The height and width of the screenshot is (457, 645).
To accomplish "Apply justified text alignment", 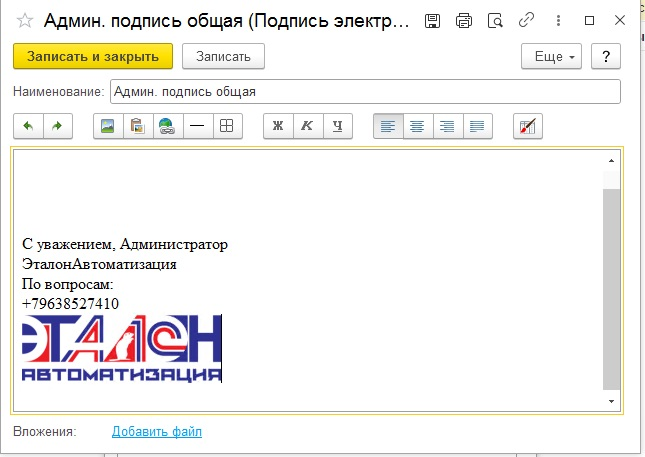I will point(478,126).
